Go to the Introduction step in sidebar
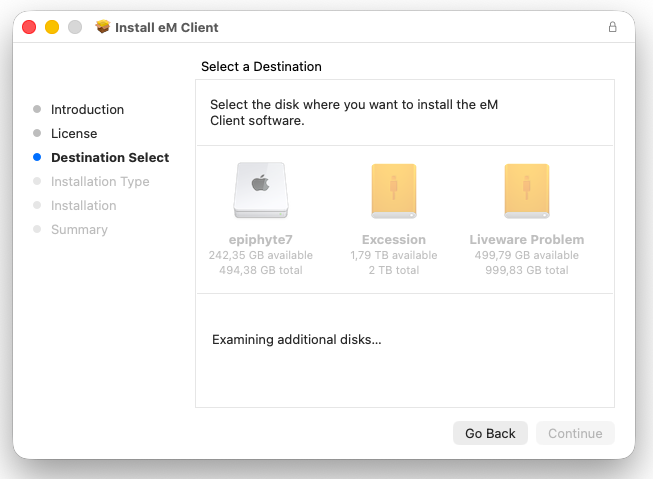653x479 pixels. [x=87, y=110]
